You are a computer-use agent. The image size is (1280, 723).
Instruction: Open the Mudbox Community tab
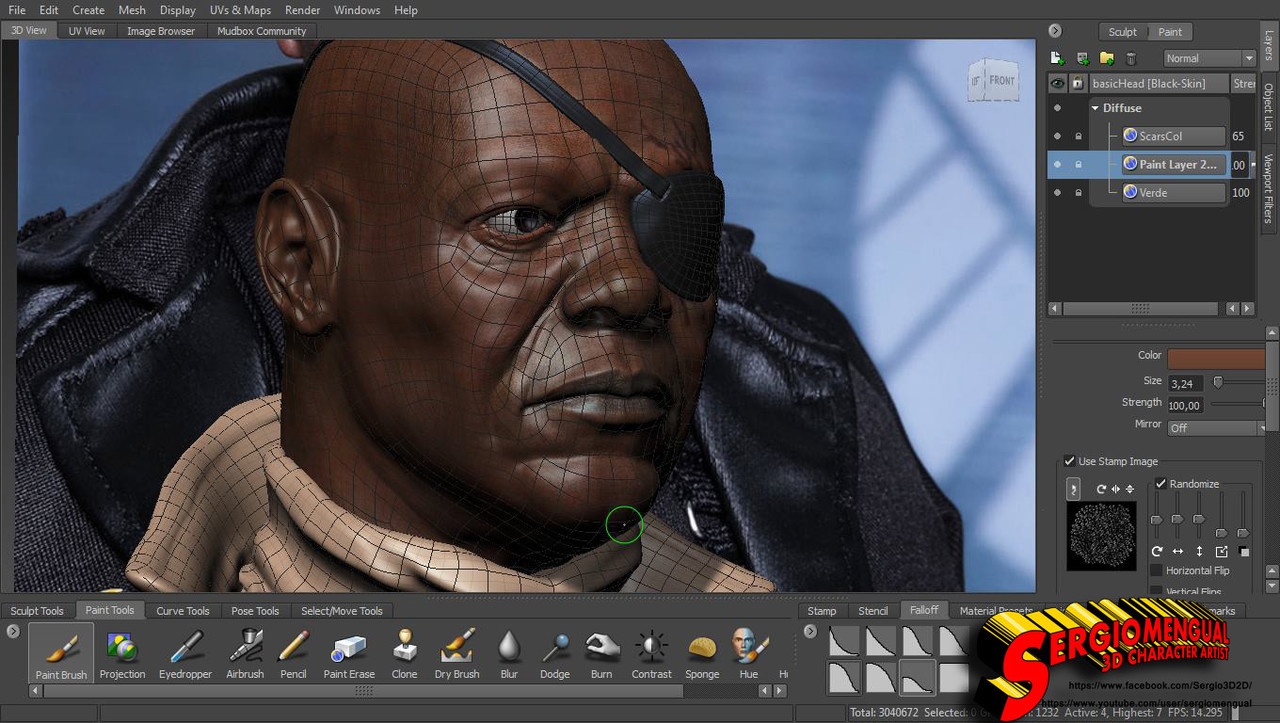[x=261, y=31]
